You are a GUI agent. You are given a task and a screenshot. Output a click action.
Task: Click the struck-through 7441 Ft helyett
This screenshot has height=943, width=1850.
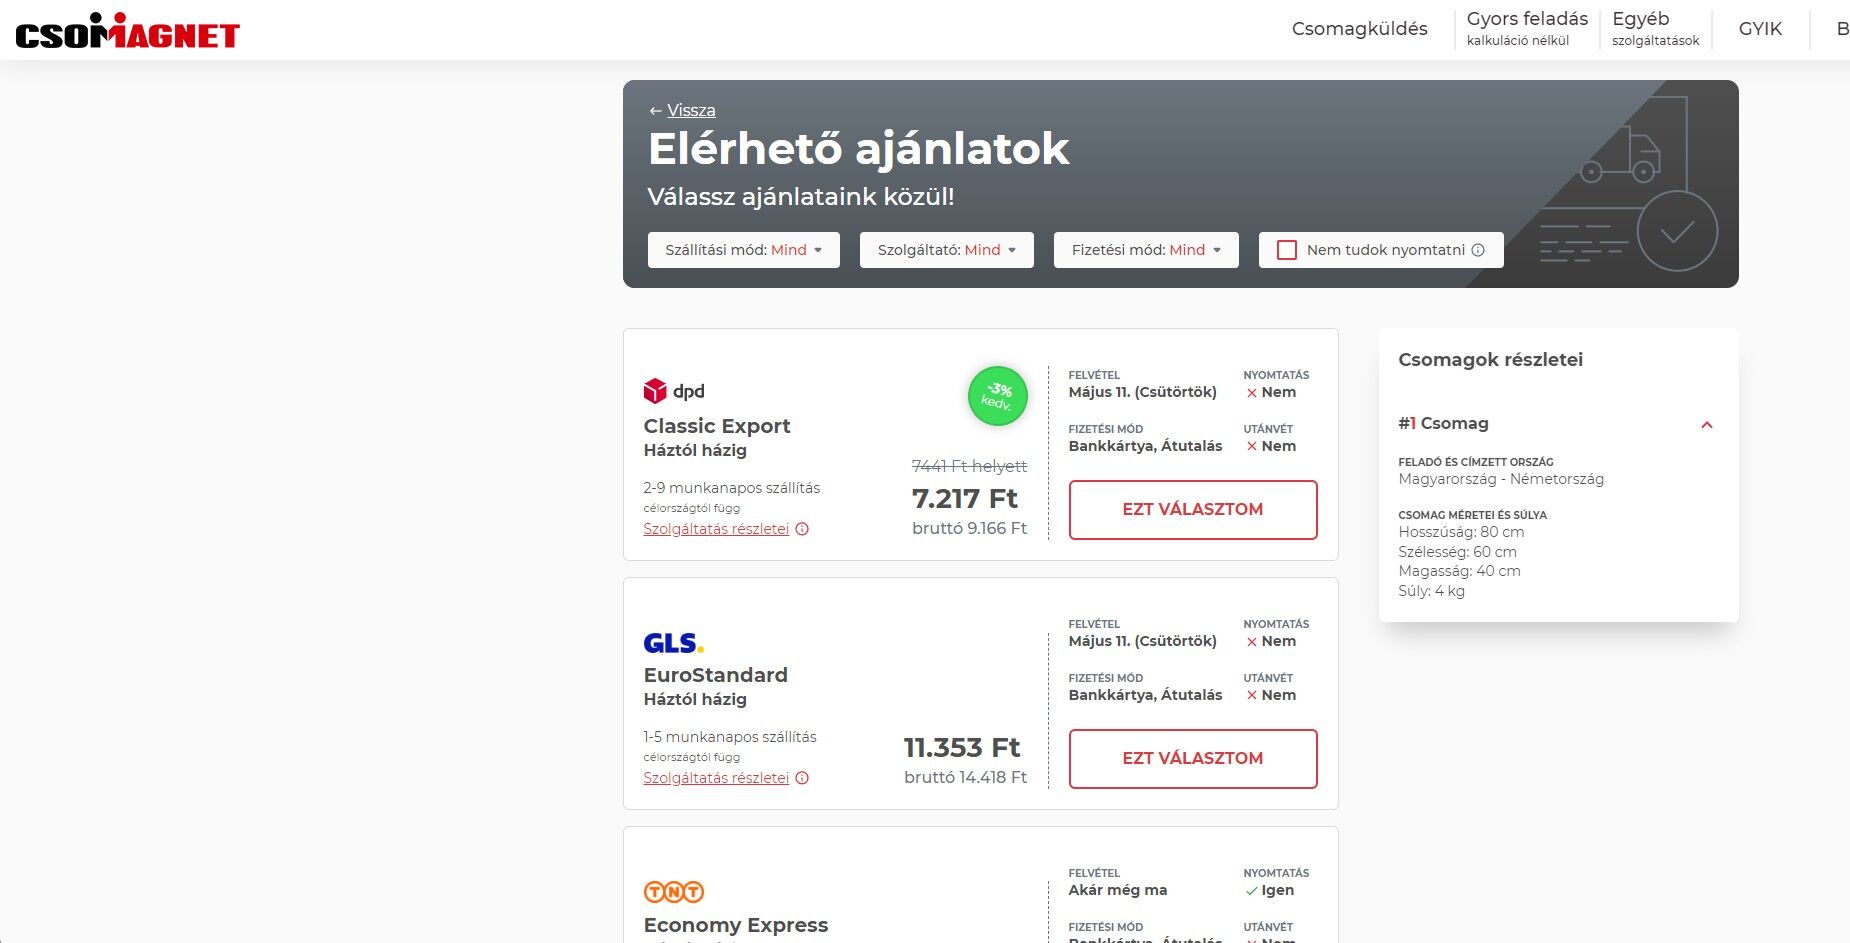969,466
